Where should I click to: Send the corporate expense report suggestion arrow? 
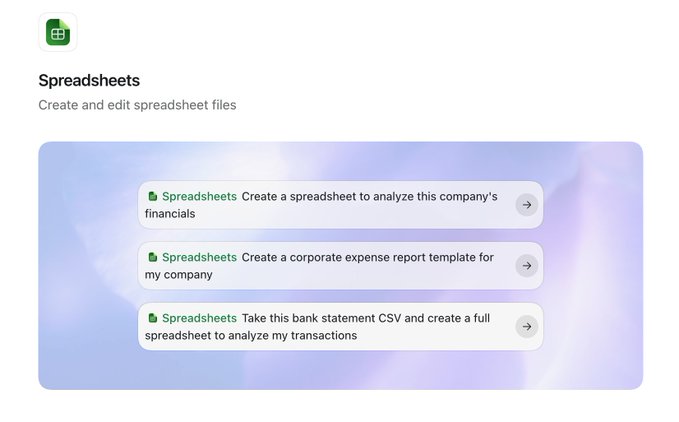pyautogui.click(x=527, y=266)
